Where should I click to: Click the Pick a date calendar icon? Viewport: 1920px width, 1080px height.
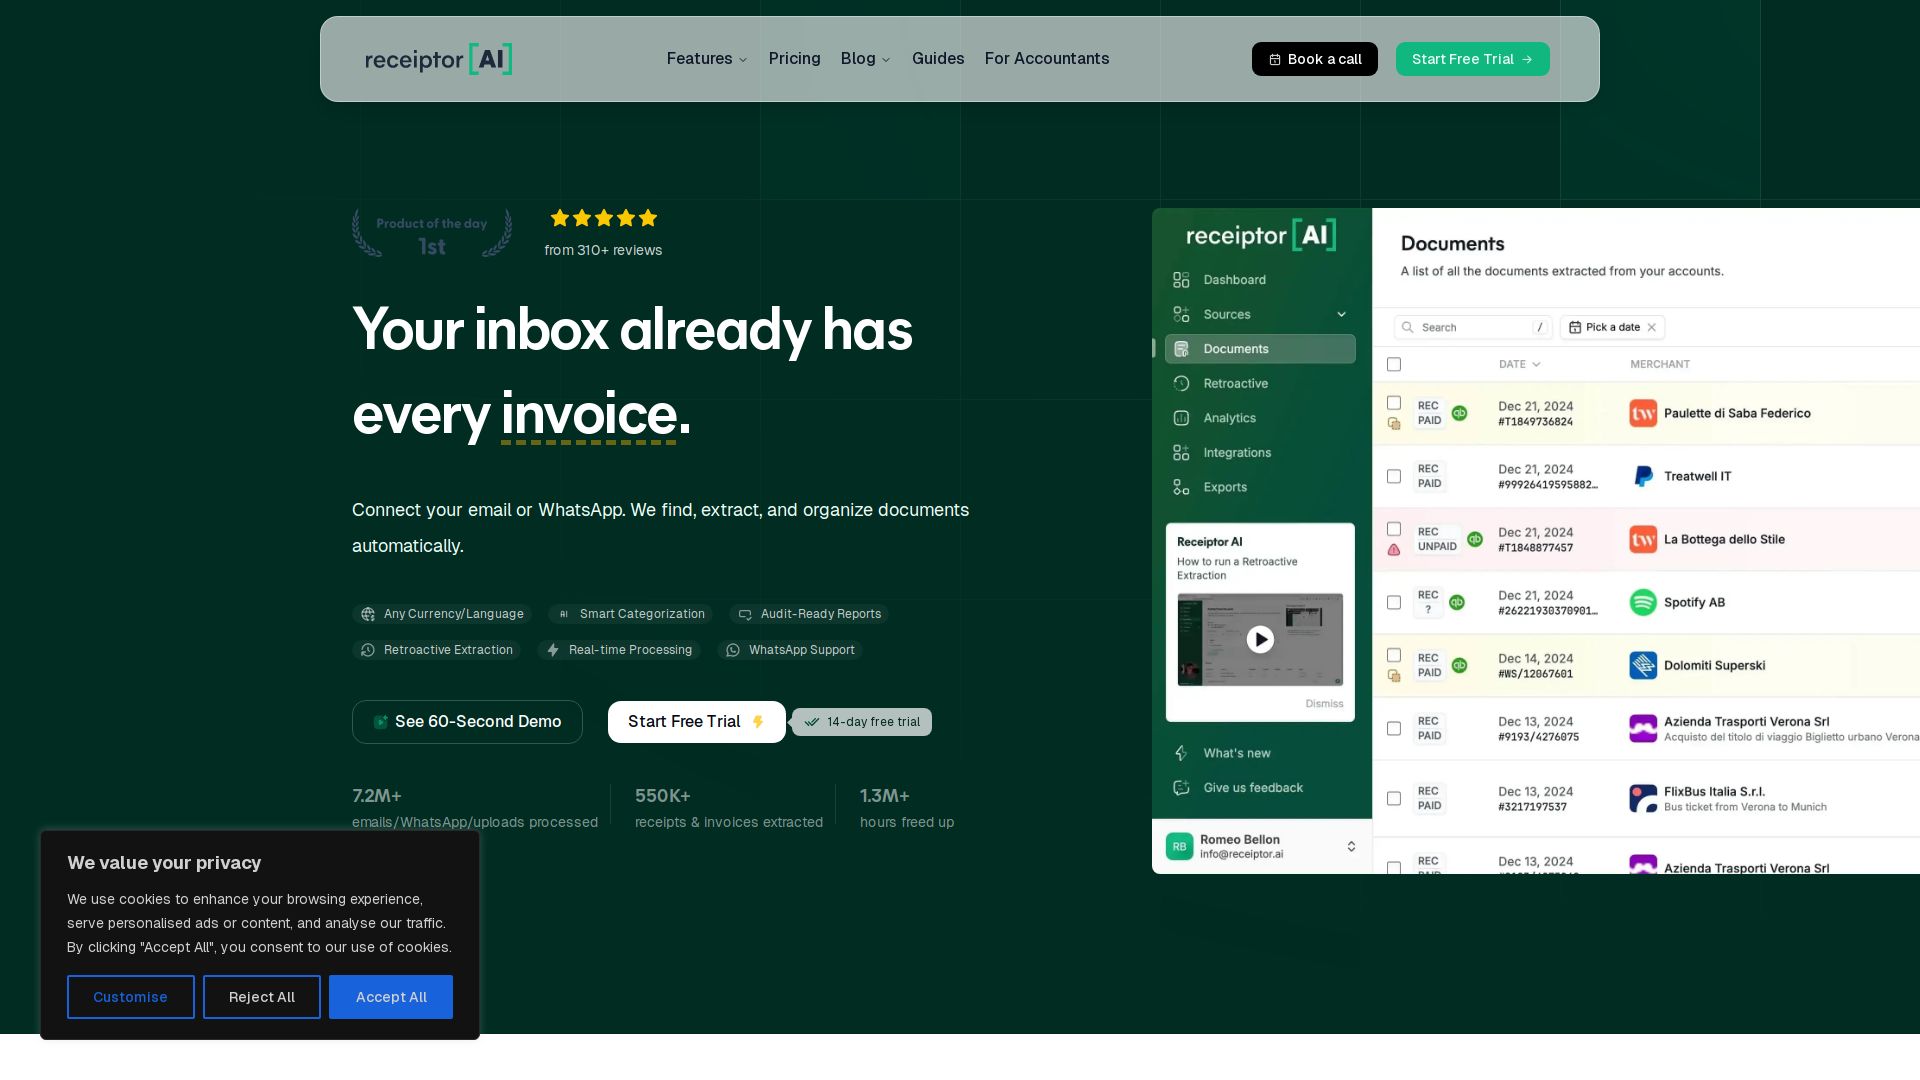1578,327
